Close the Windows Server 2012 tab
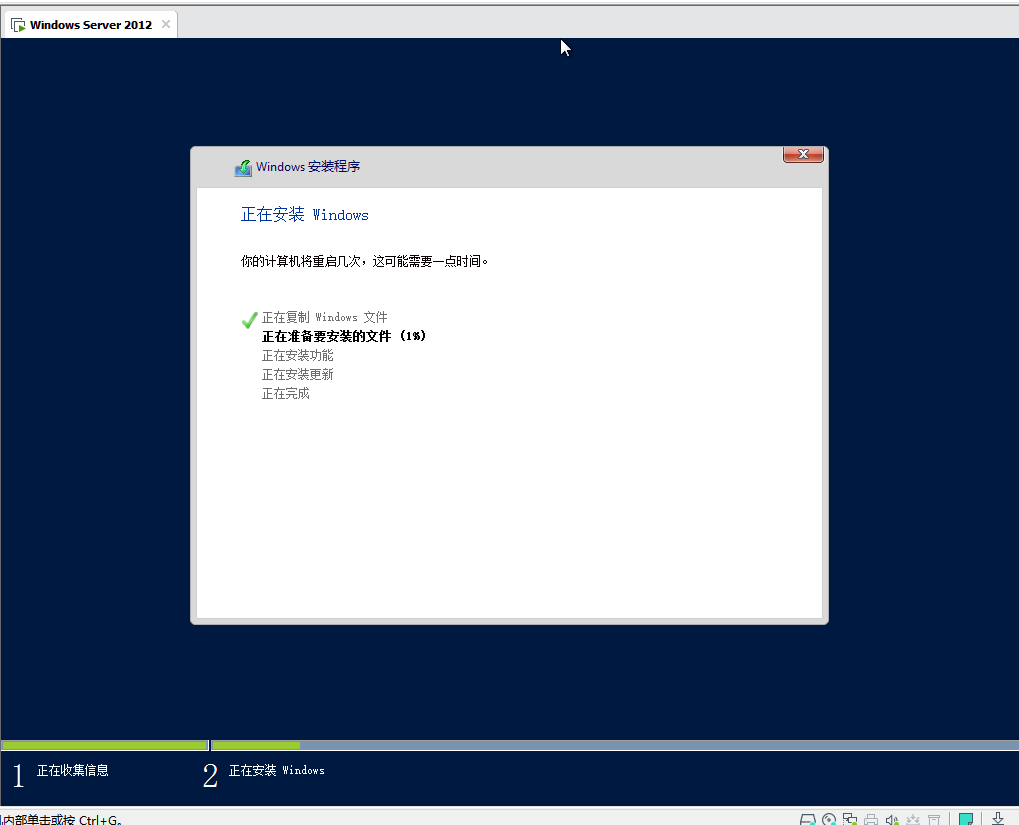 pos(166,24)
